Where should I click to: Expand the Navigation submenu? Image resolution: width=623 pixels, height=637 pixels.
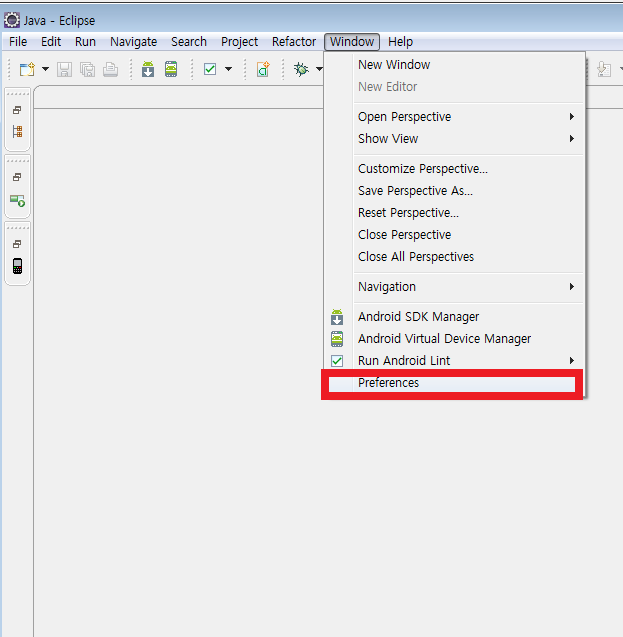(x=455, y=286)
